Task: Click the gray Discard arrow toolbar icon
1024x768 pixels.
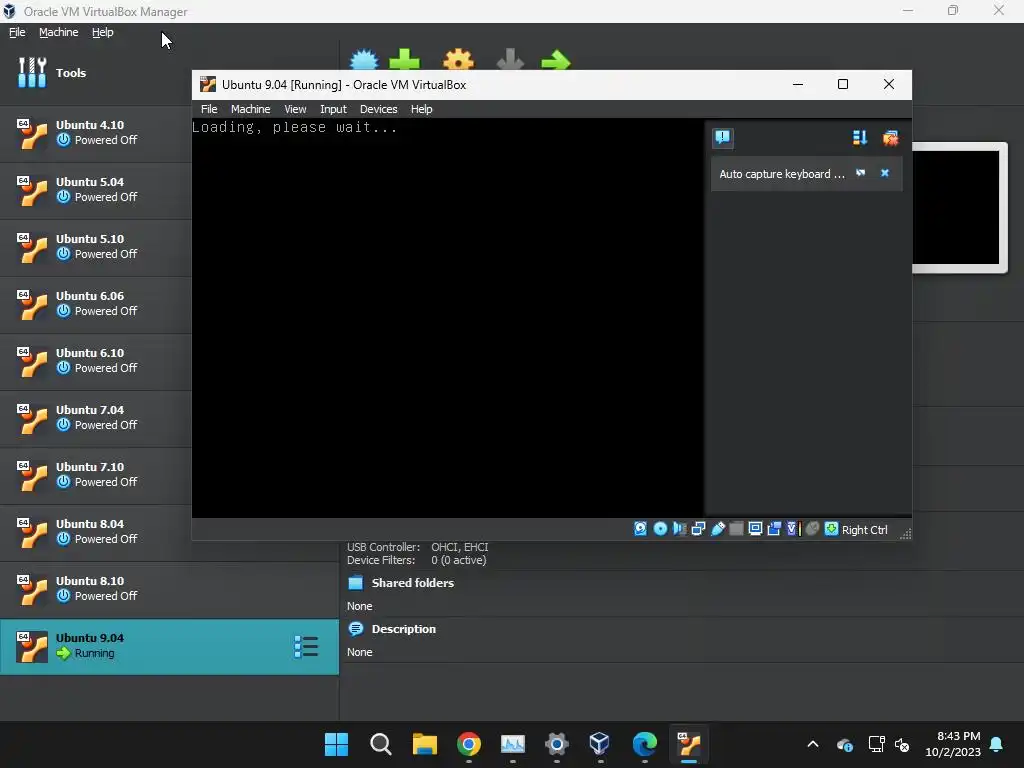Action: [510, 60]
